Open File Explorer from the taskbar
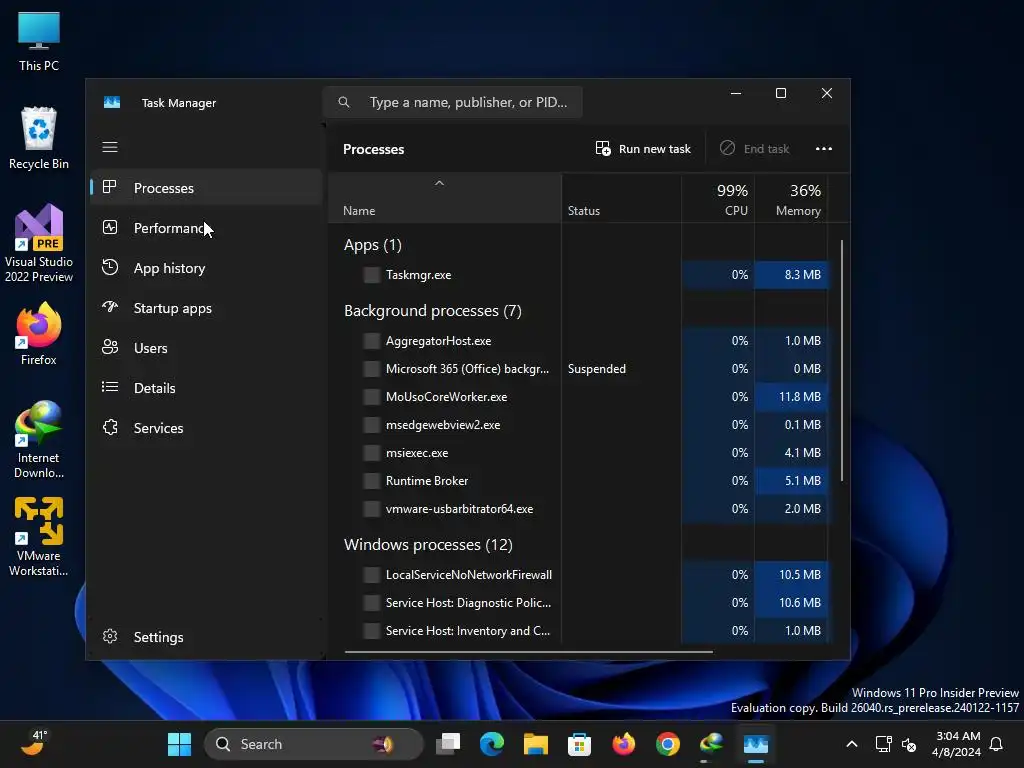The image size is (1024, 768). (x=536, y=744)
